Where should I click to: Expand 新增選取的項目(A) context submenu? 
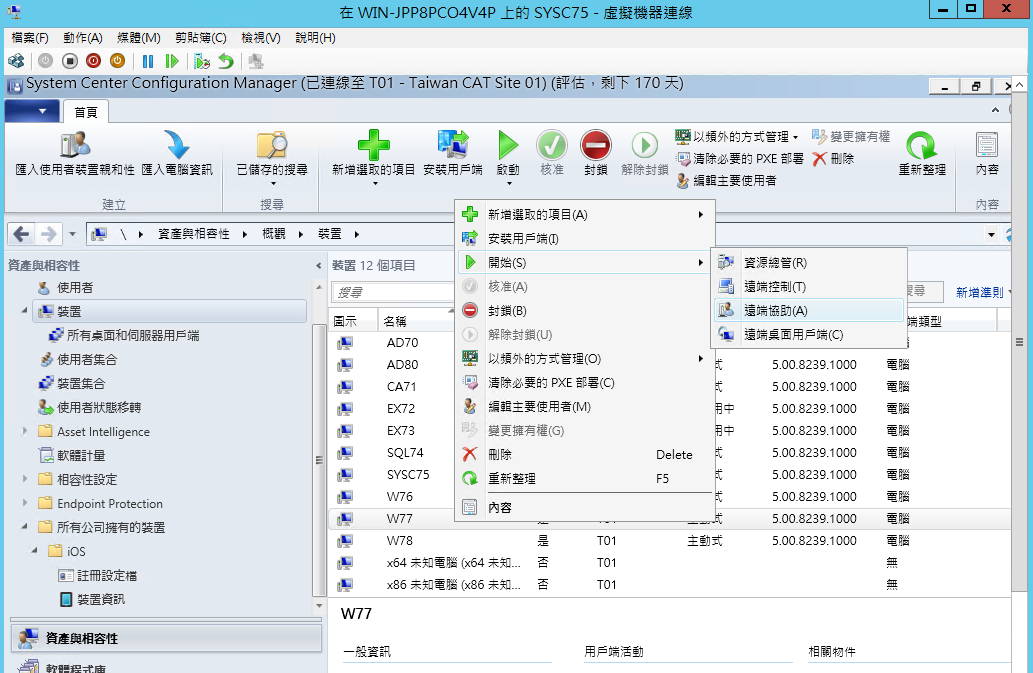coord(584,214)
